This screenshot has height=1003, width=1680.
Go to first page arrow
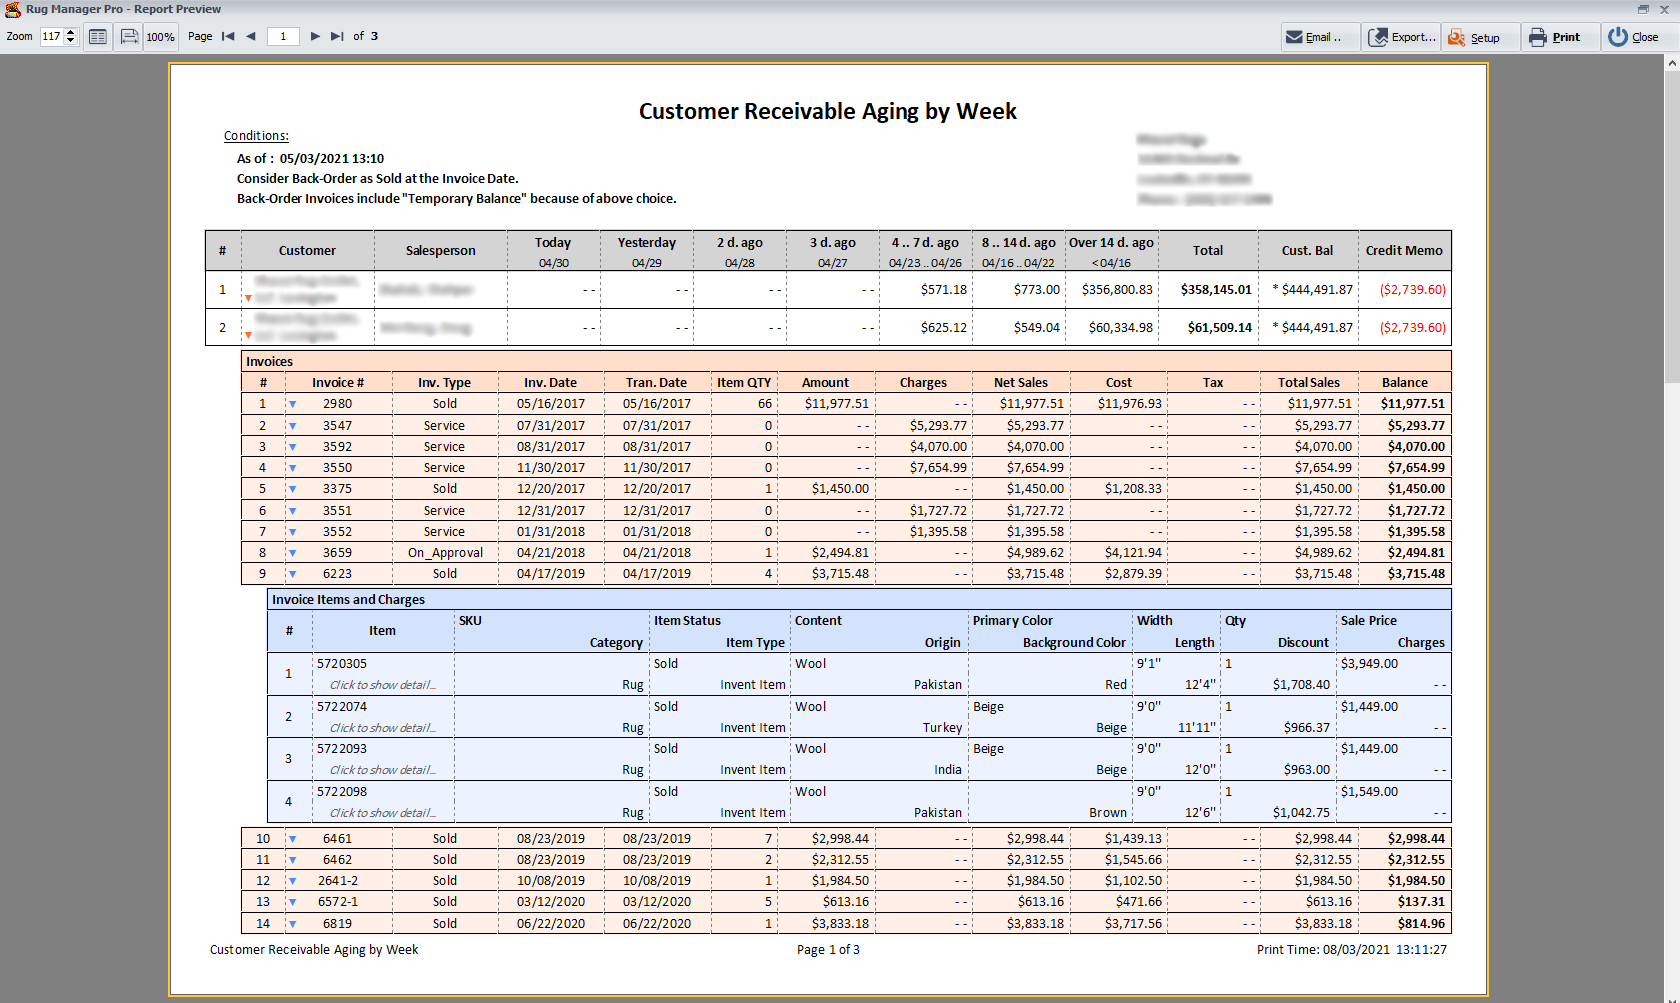pos(228,37)
